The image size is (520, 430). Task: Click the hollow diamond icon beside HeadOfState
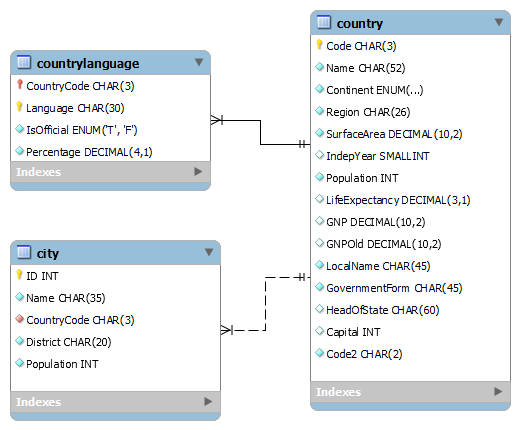(x=320, y=309)
